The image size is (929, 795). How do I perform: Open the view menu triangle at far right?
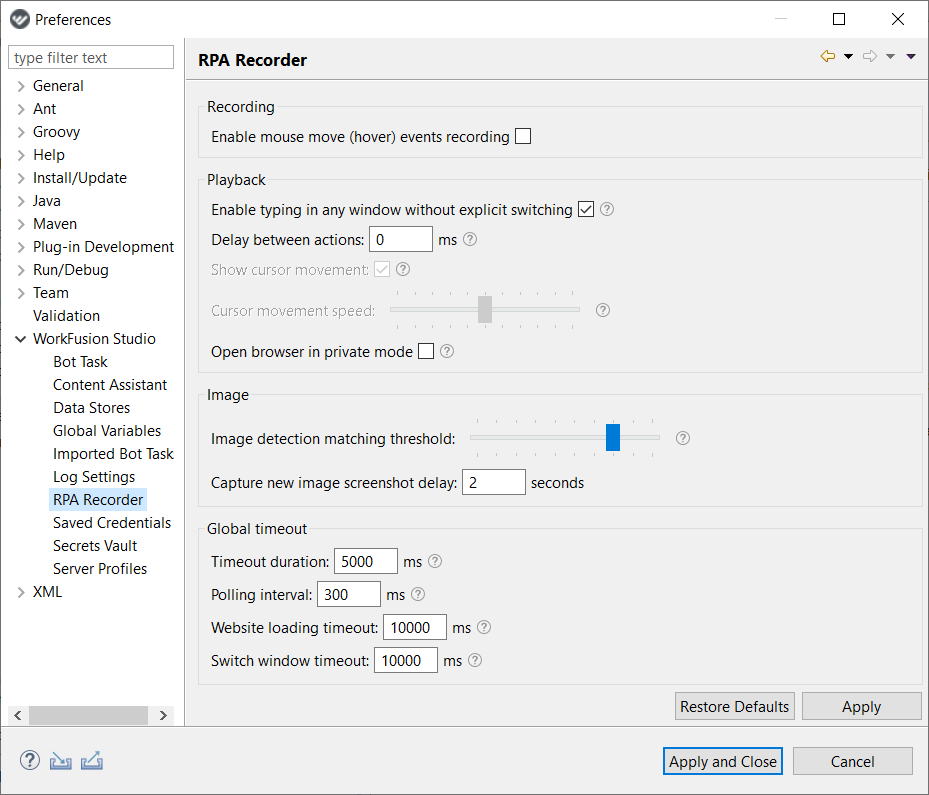coord(911,56)
